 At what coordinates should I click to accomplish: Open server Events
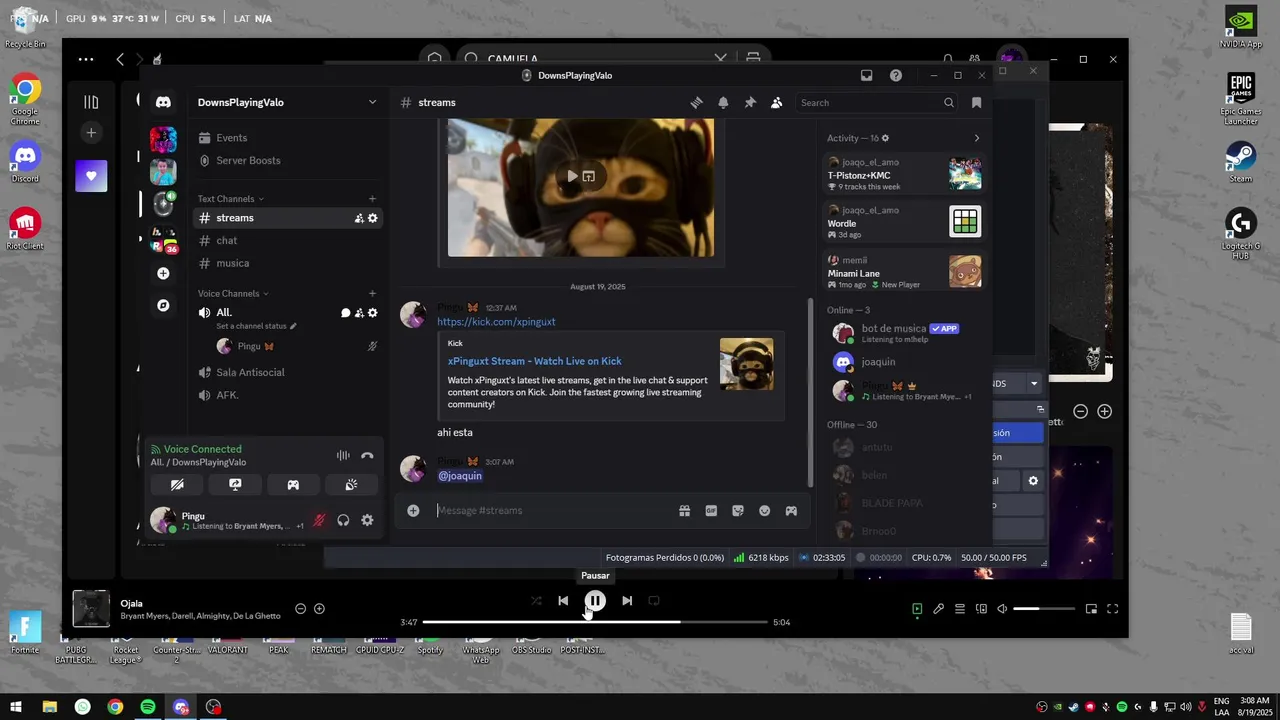tap(231, 138)
